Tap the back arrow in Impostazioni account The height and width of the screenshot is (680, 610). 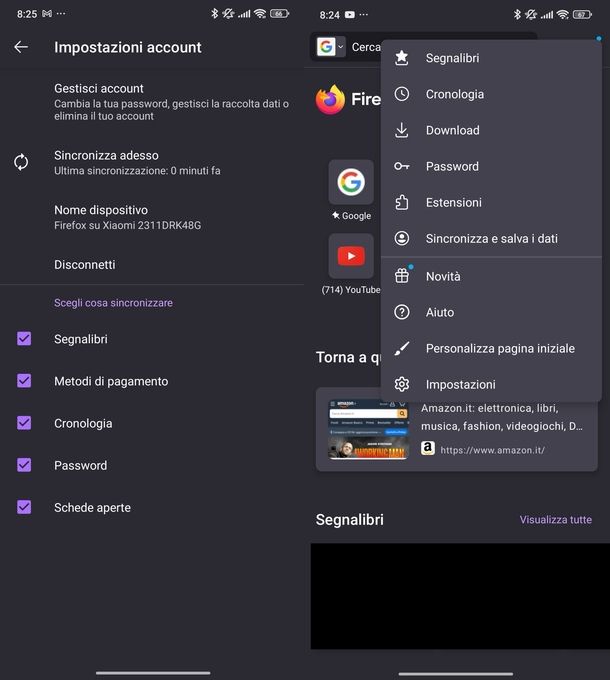coord(21,47)
